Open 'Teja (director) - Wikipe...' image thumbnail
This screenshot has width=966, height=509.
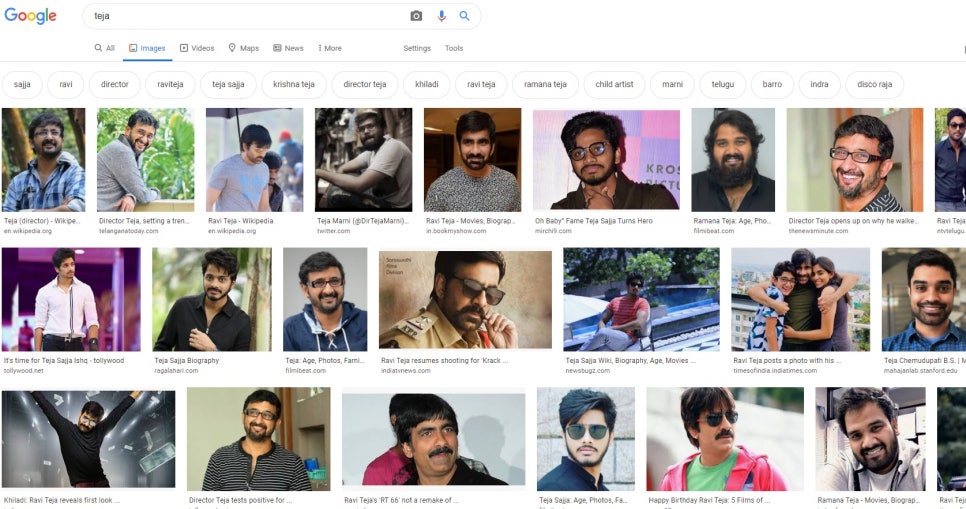(x=44, y=160)
